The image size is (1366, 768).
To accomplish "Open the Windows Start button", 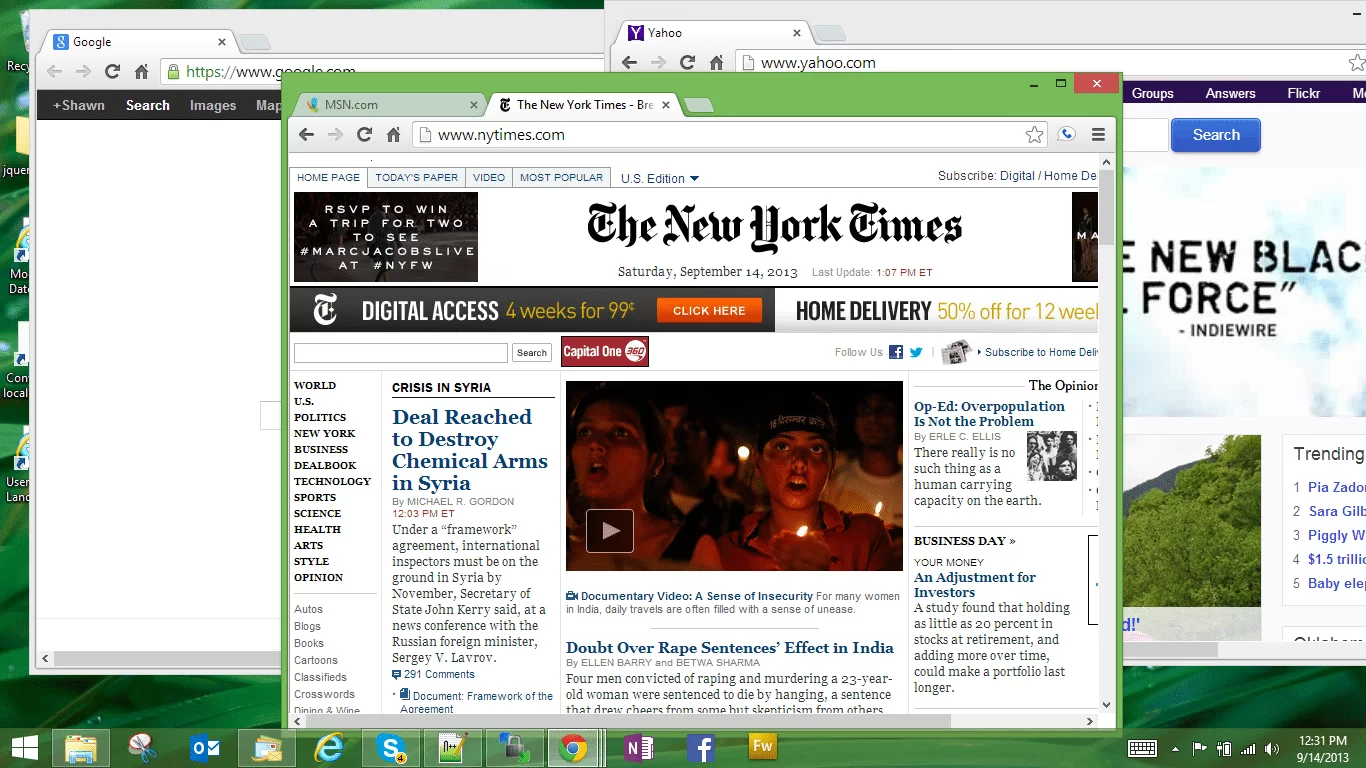I will (x=24, y=748).
